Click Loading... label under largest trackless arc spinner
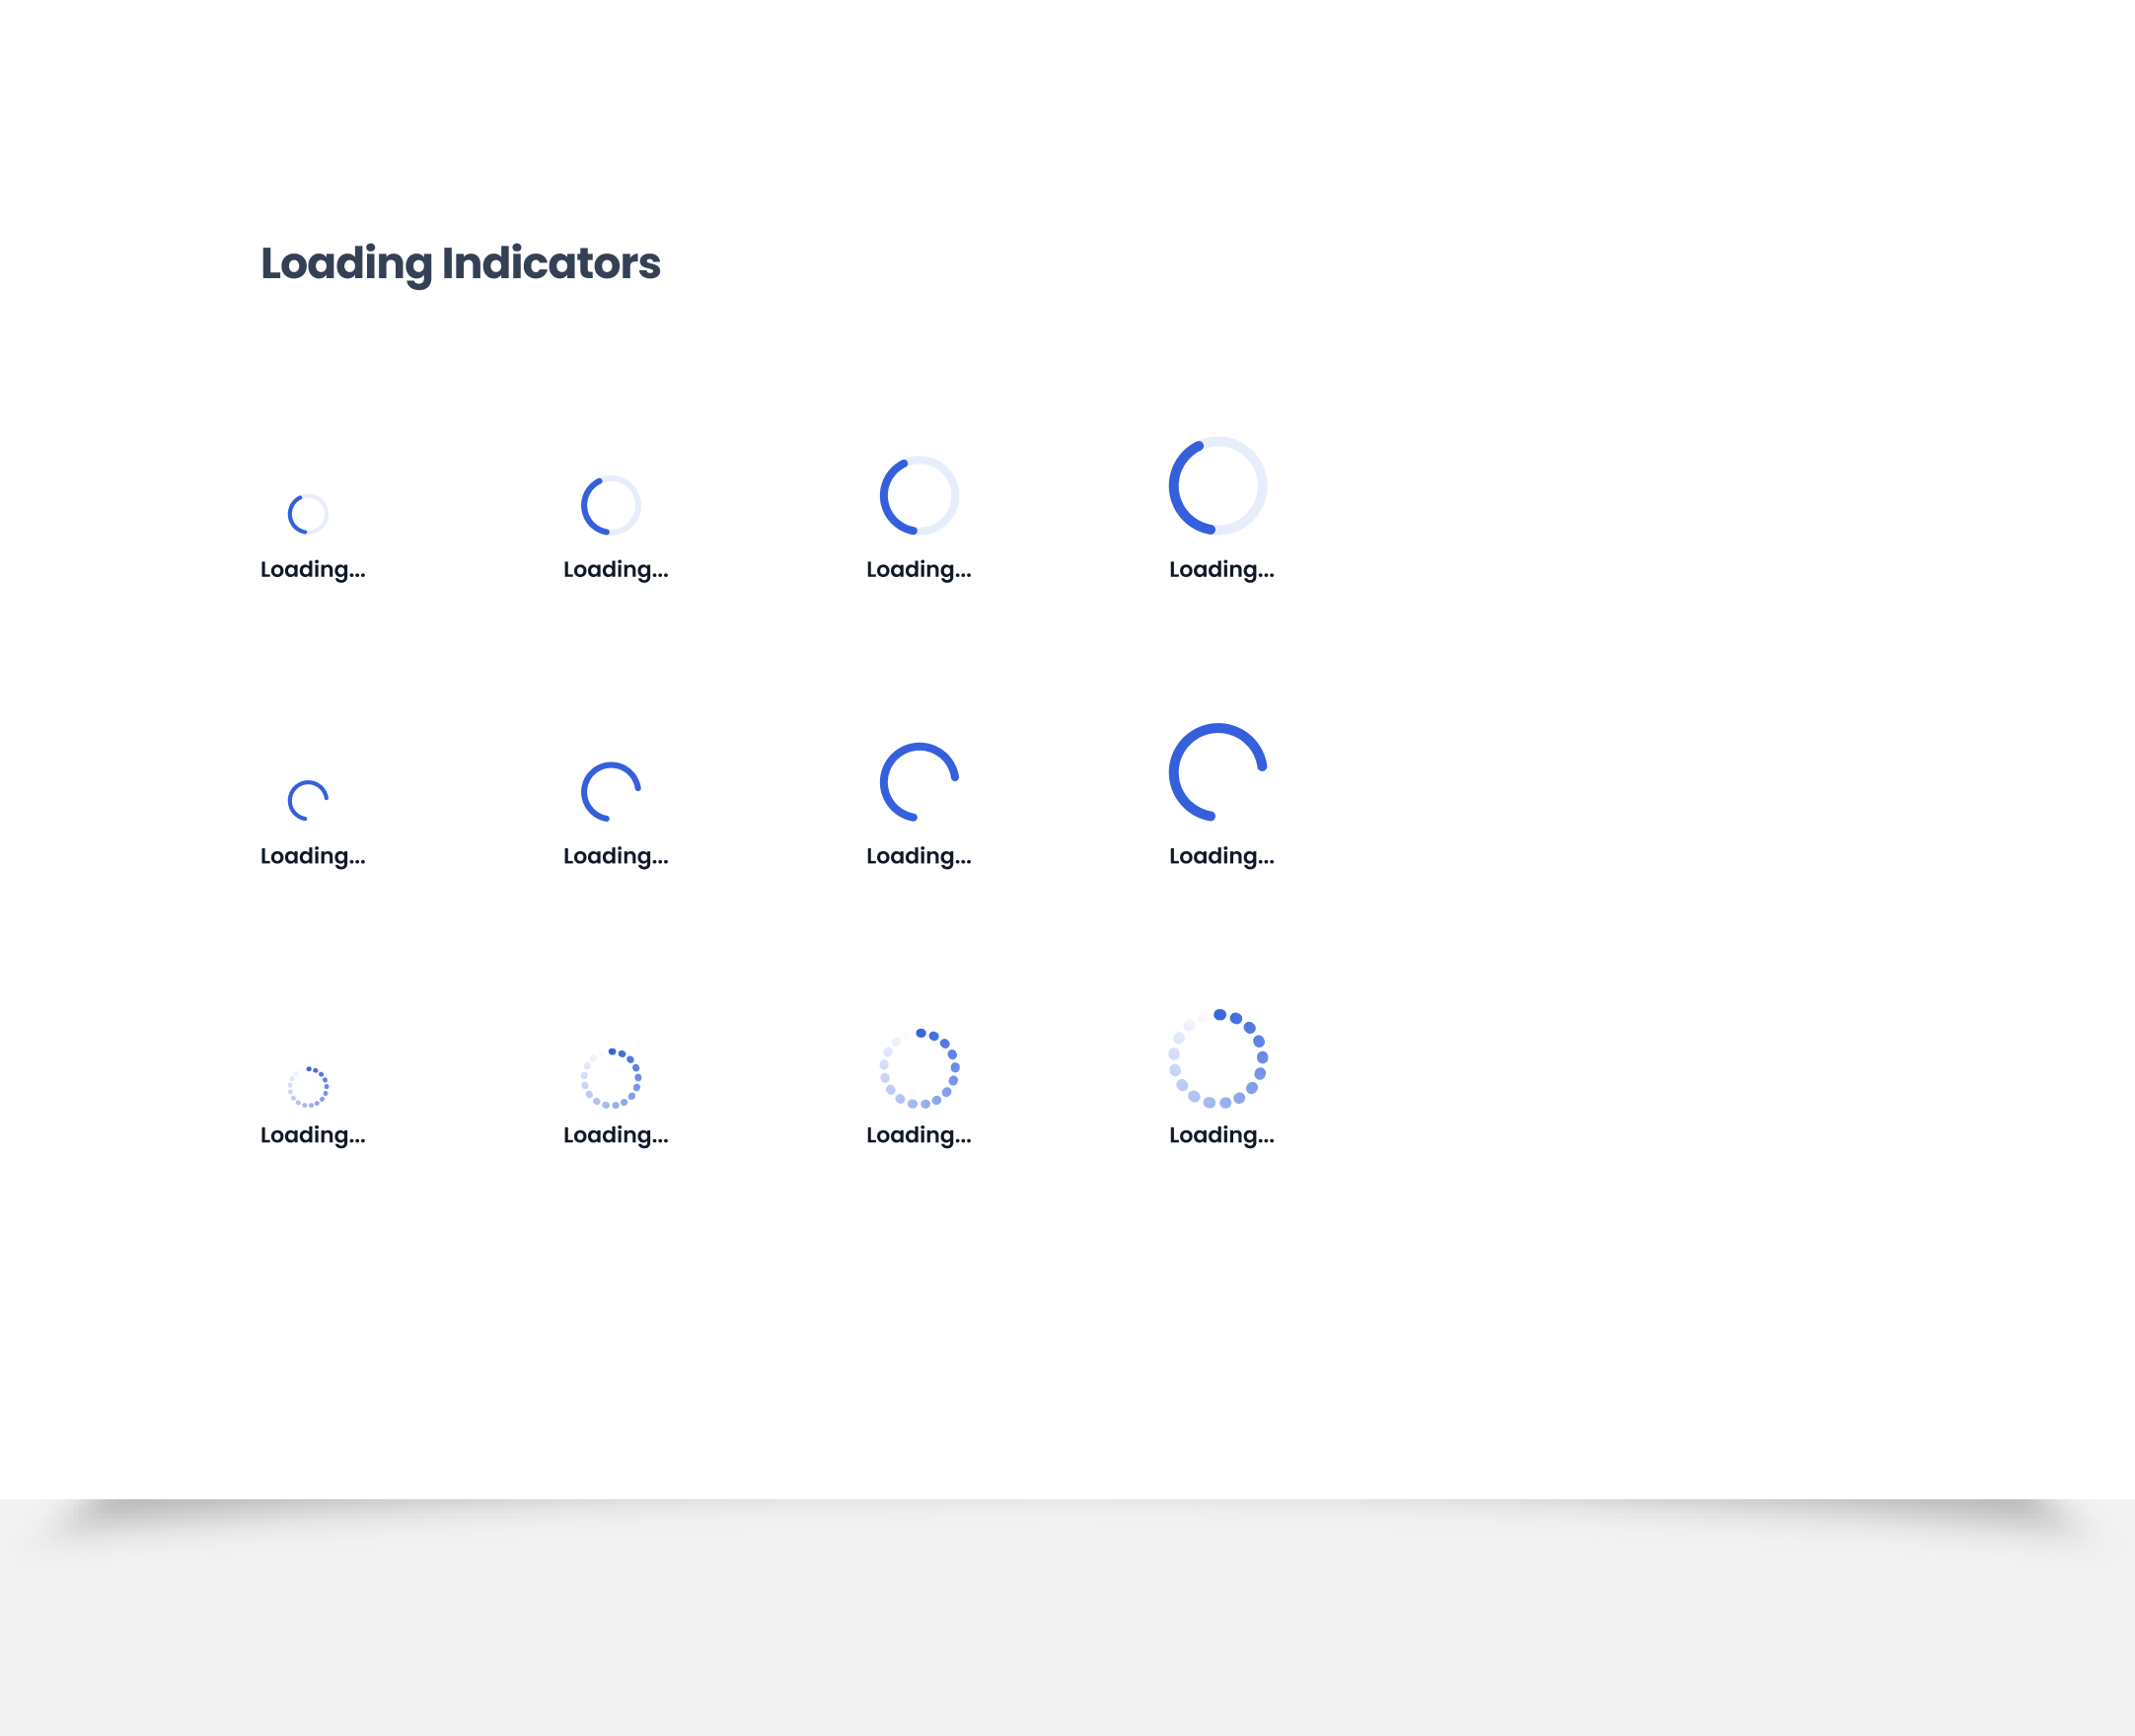This screenshot has height=1736, width=2135. tap(1221, 856)
